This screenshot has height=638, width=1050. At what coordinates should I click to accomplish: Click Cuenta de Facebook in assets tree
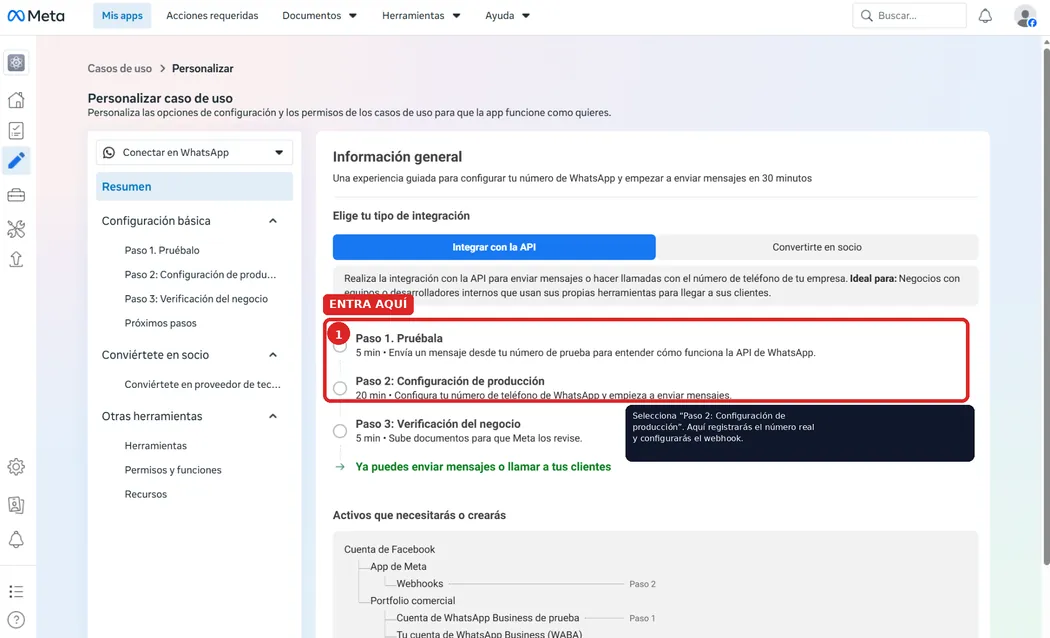390,549
